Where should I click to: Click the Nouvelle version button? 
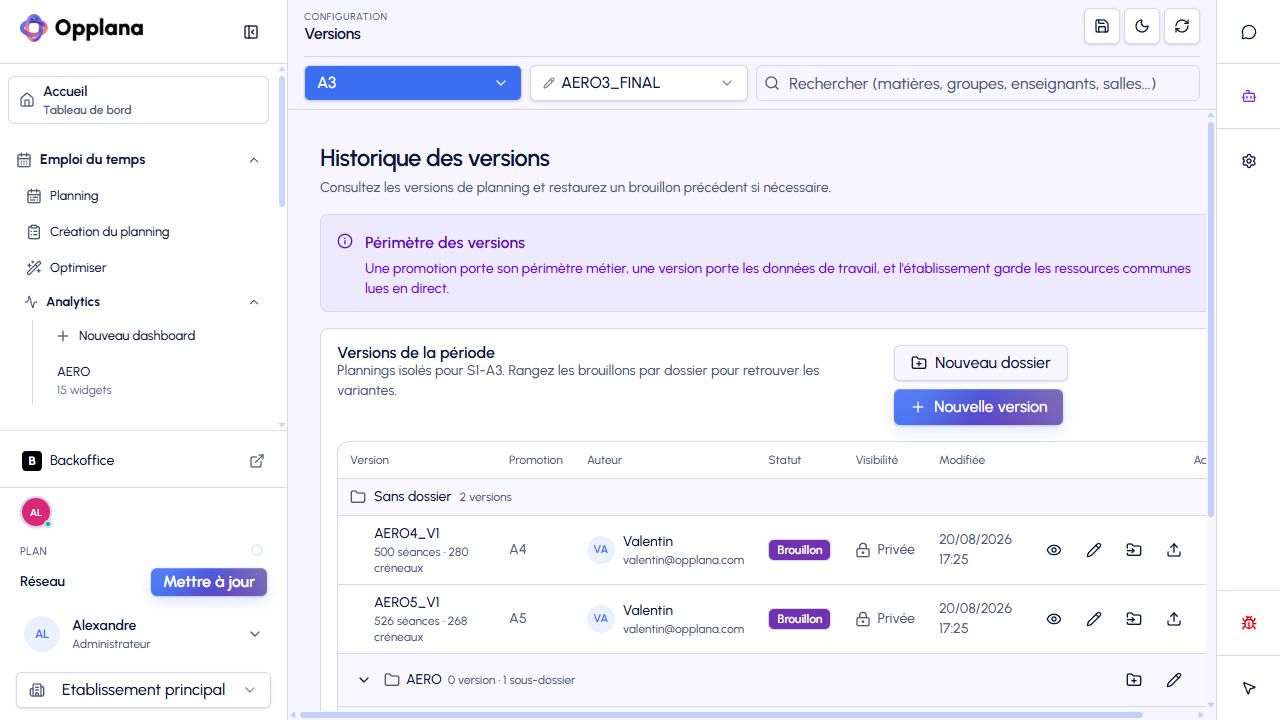tap(978, 407)
